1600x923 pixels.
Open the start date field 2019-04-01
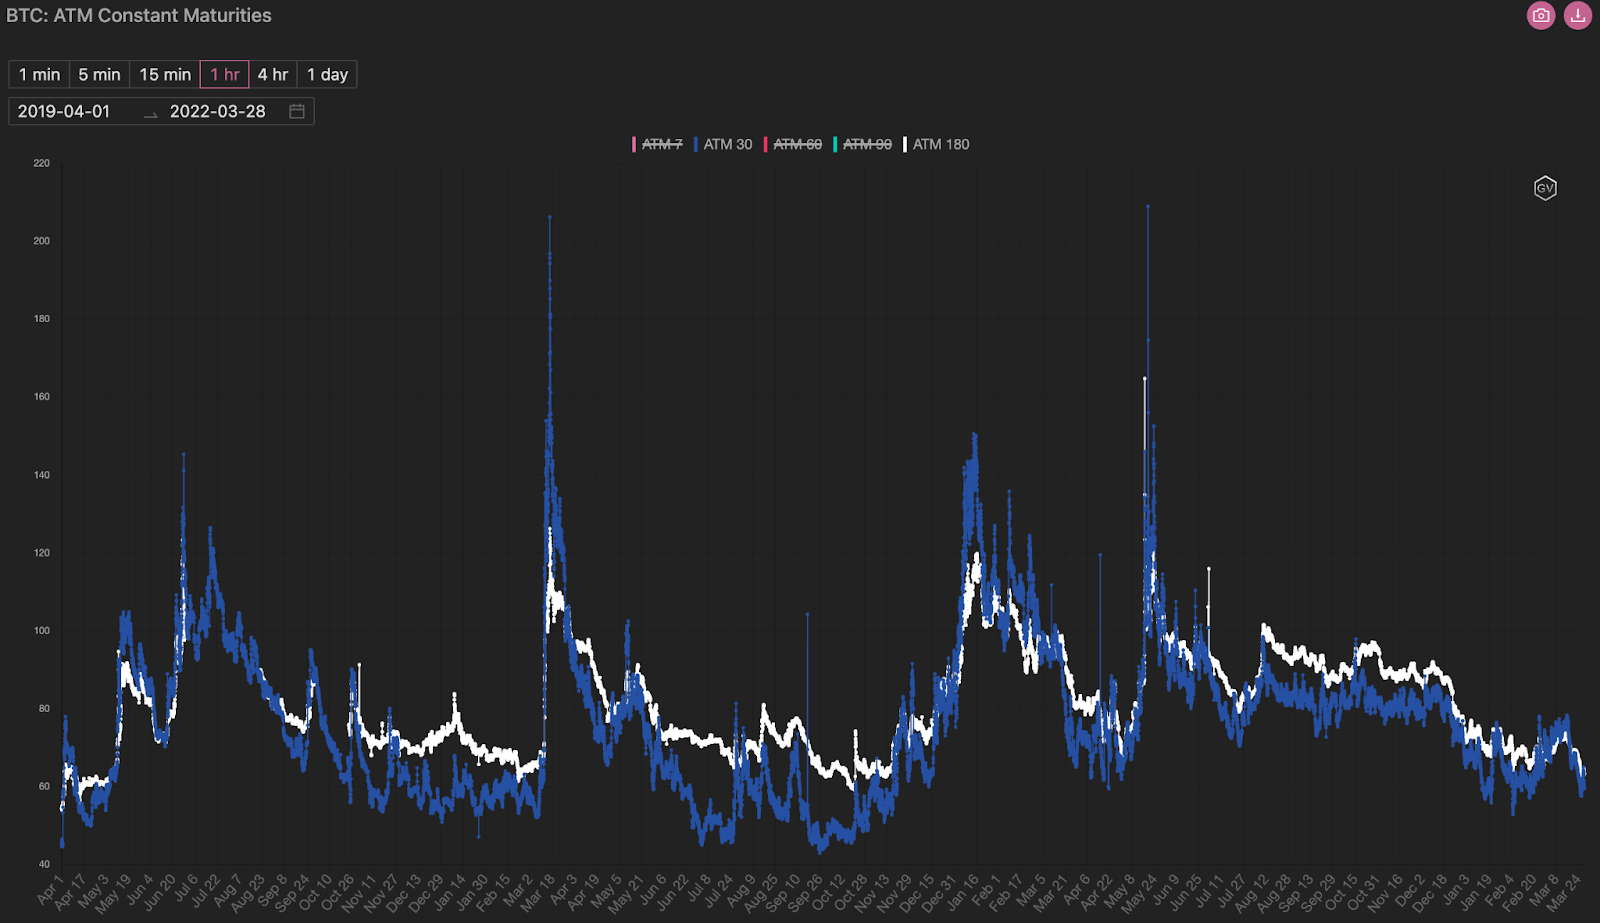64,112
